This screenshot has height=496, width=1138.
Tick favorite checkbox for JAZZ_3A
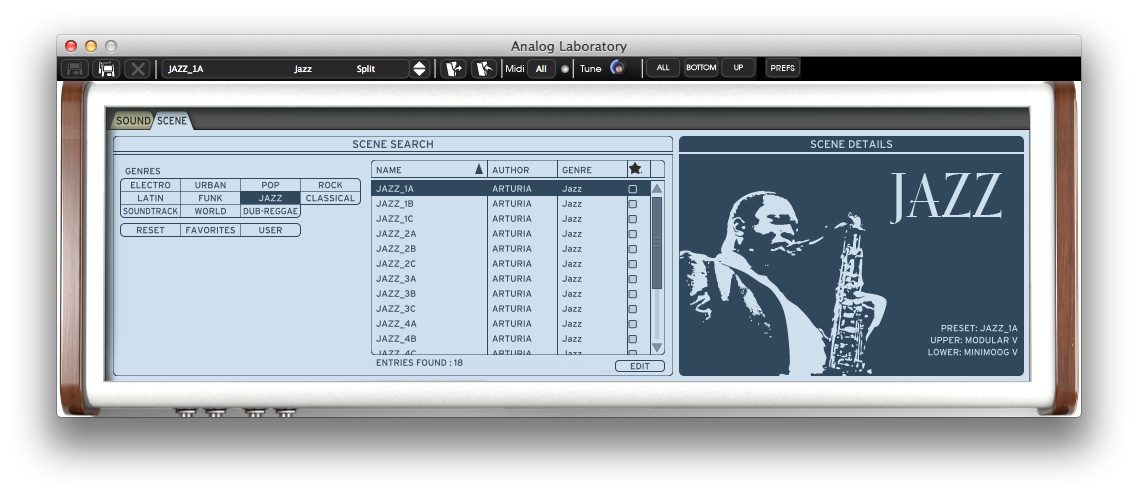coord(633,279)
